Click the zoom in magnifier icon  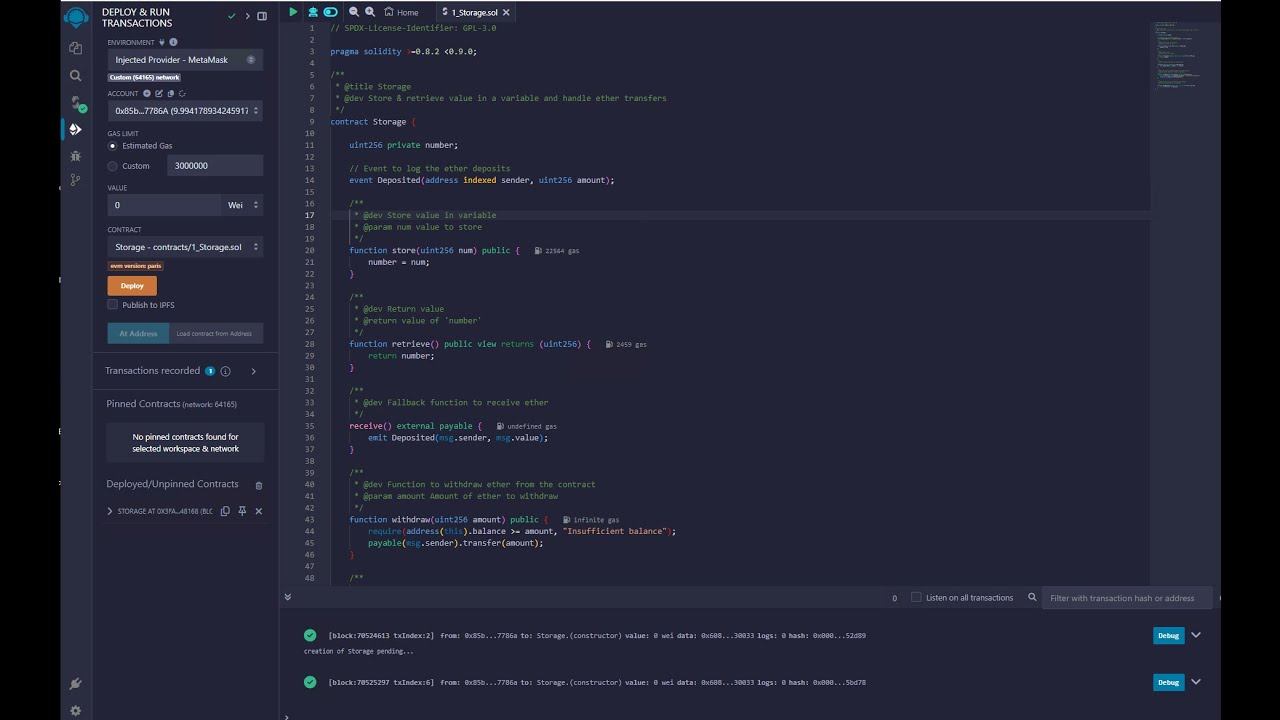[368, 12]
